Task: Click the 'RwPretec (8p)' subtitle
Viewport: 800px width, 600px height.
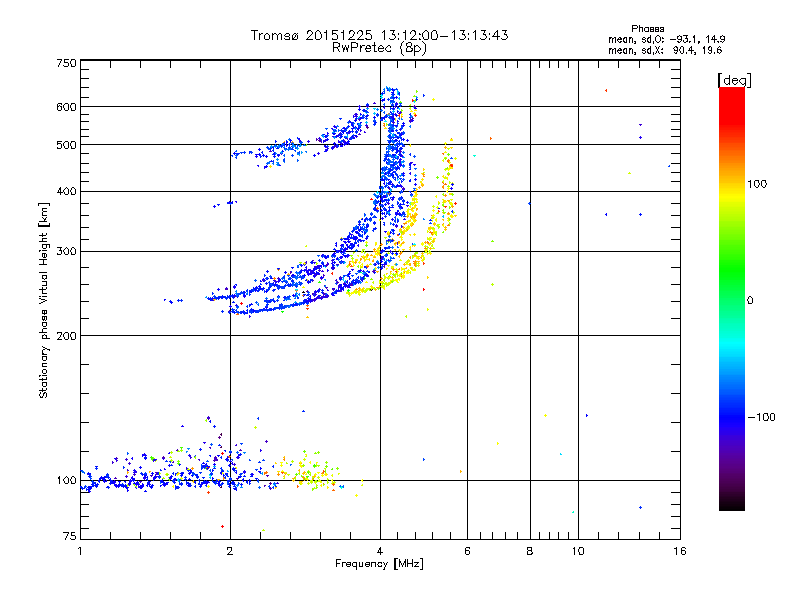Action: (x=379, y=48)
